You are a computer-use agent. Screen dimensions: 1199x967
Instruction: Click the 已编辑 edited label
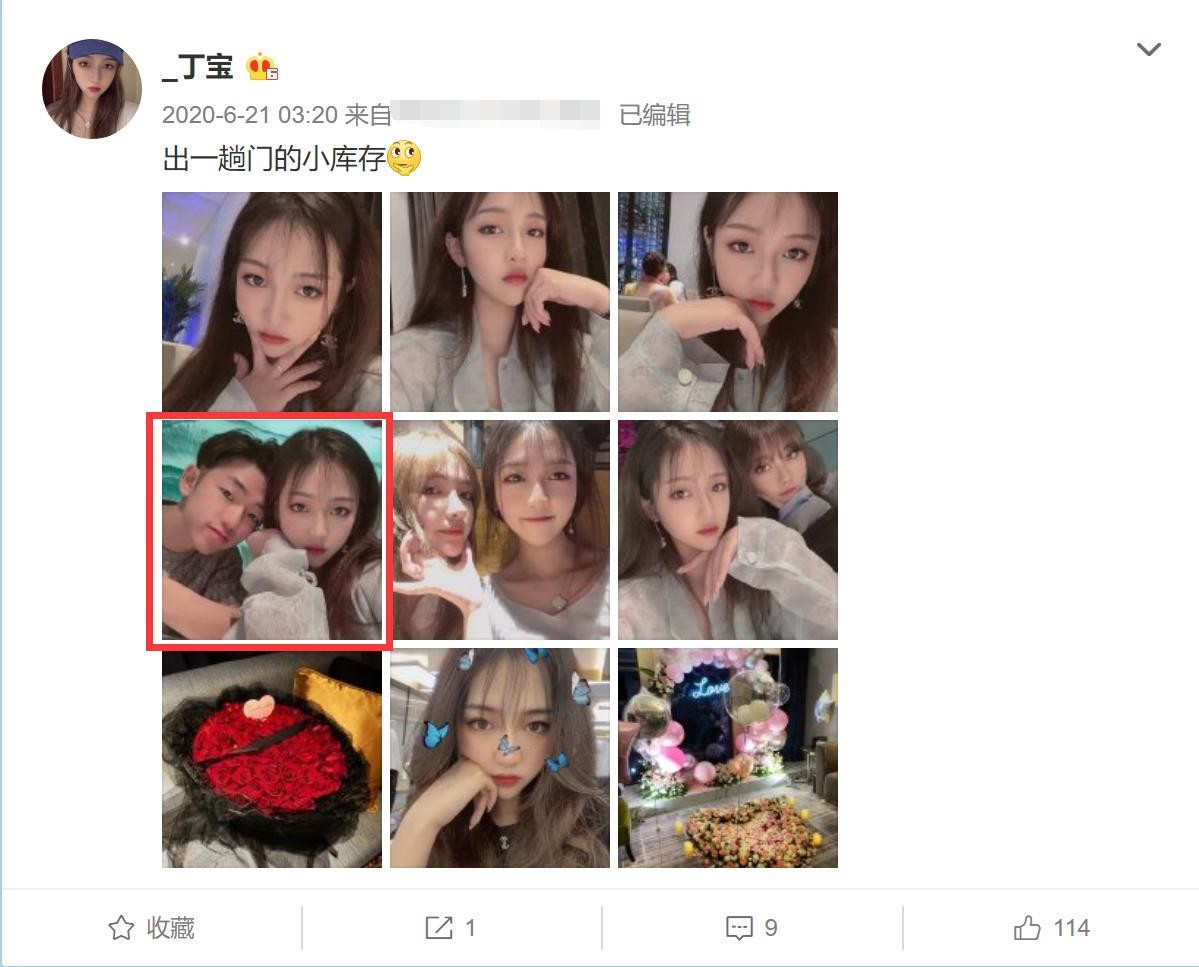point(655,115)
